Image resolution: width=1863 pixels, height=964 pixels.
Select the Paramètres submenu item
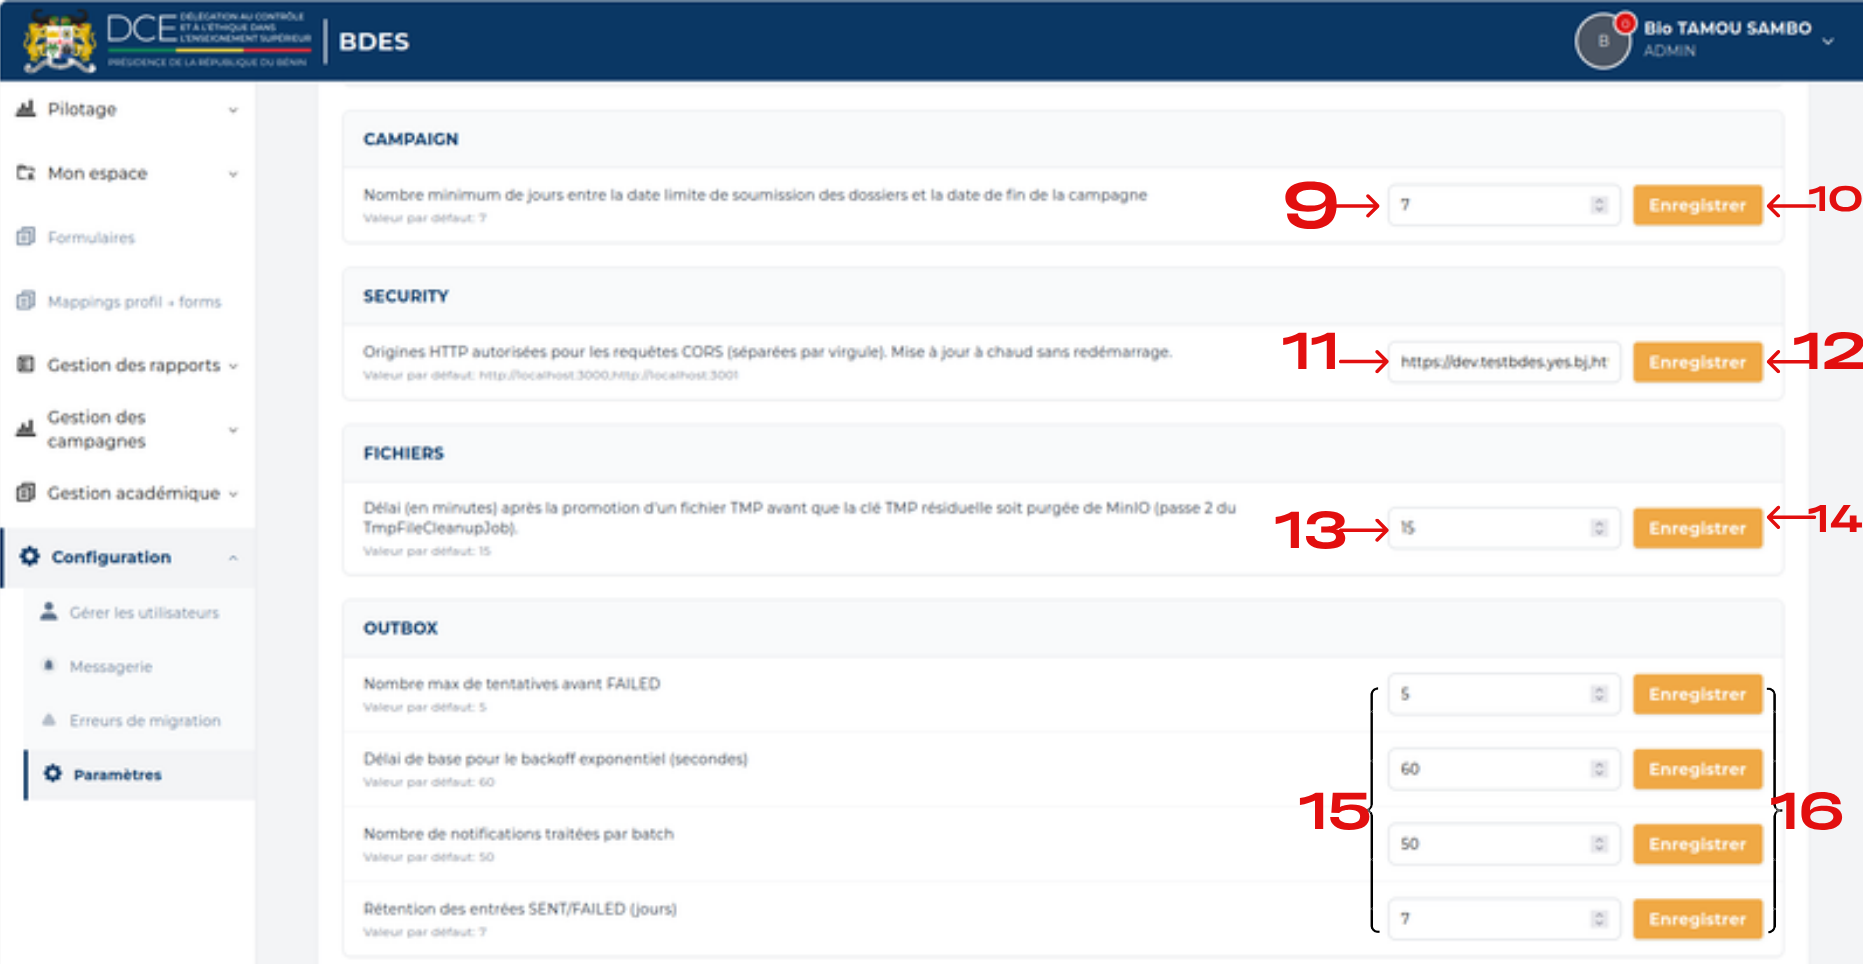point(139,774)
